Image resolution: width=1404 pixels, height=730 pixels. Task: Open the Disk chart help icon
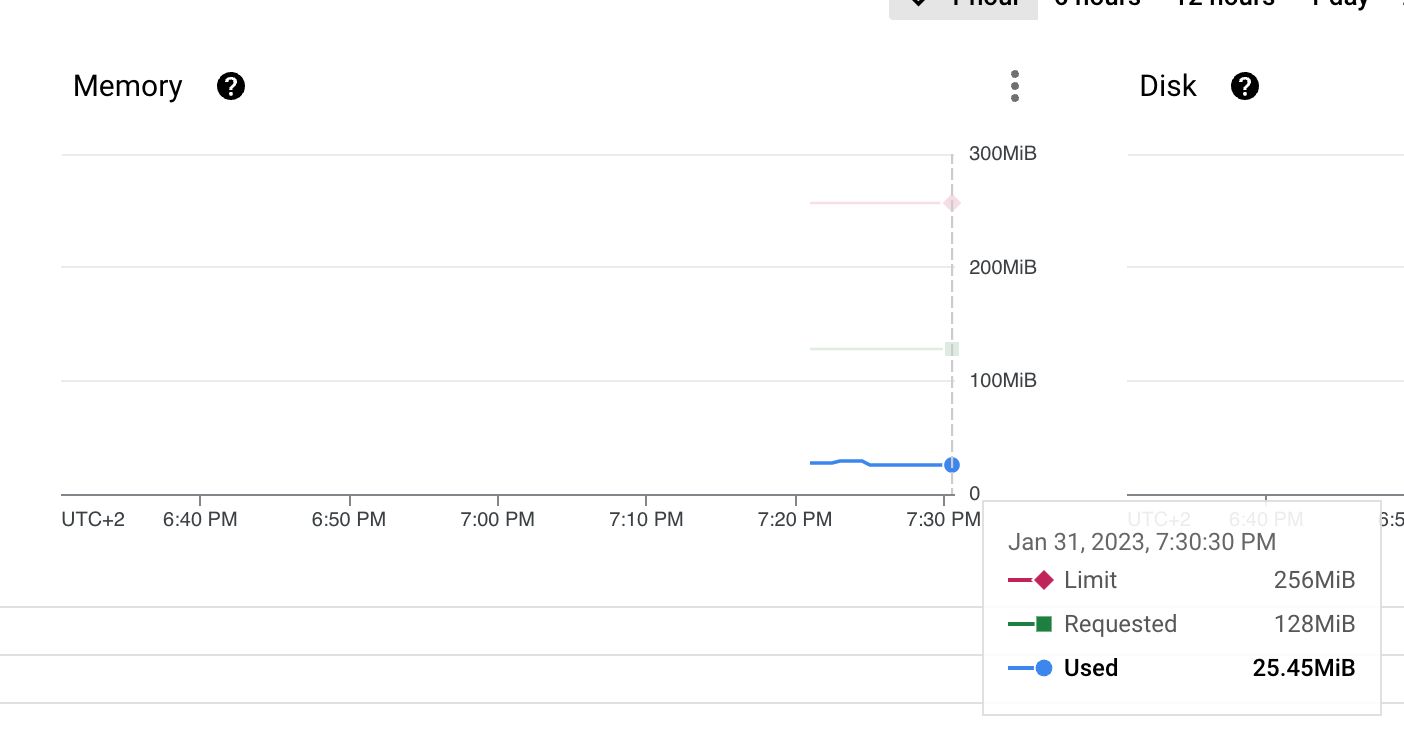point(1245,86)
